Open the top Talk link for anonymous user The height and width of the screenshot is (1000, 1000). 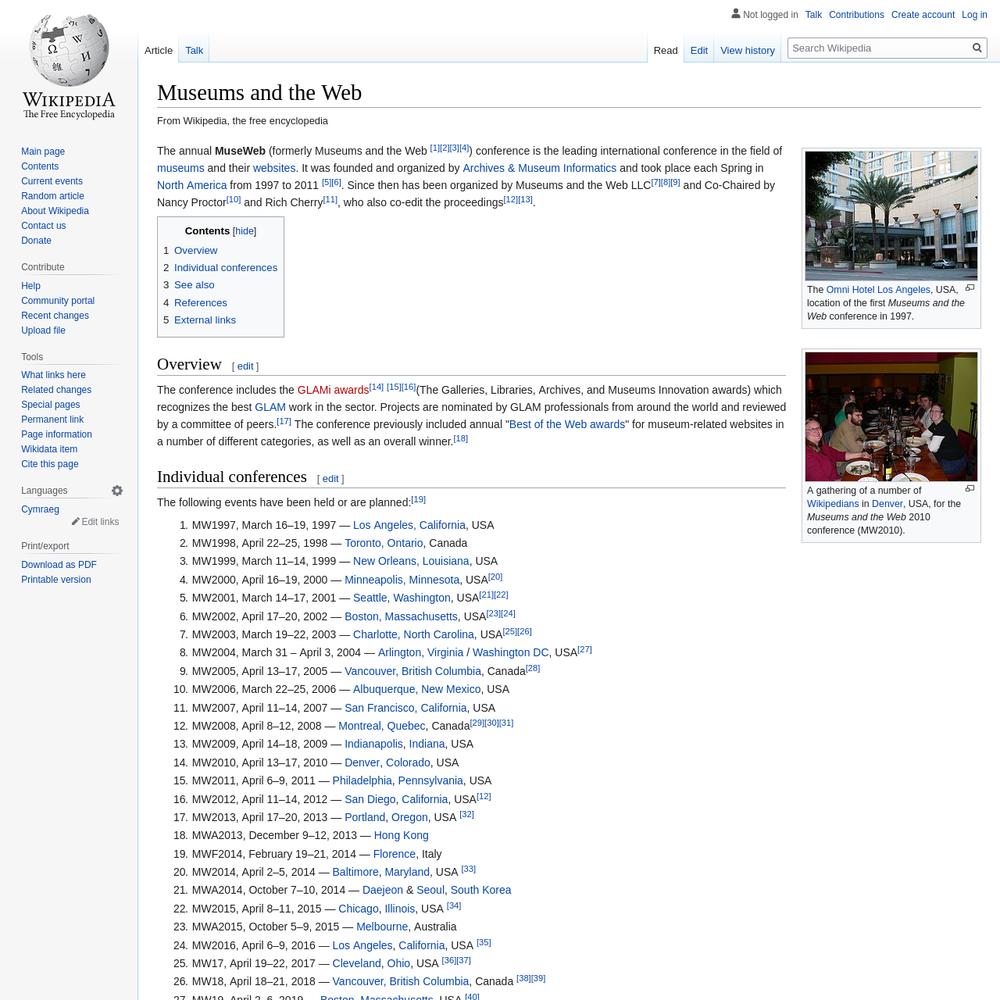coord(813,15)
